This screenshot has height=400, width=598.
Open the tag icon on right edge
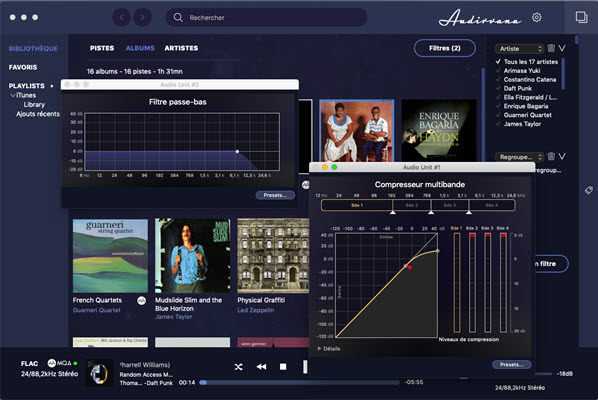(588, 190)
